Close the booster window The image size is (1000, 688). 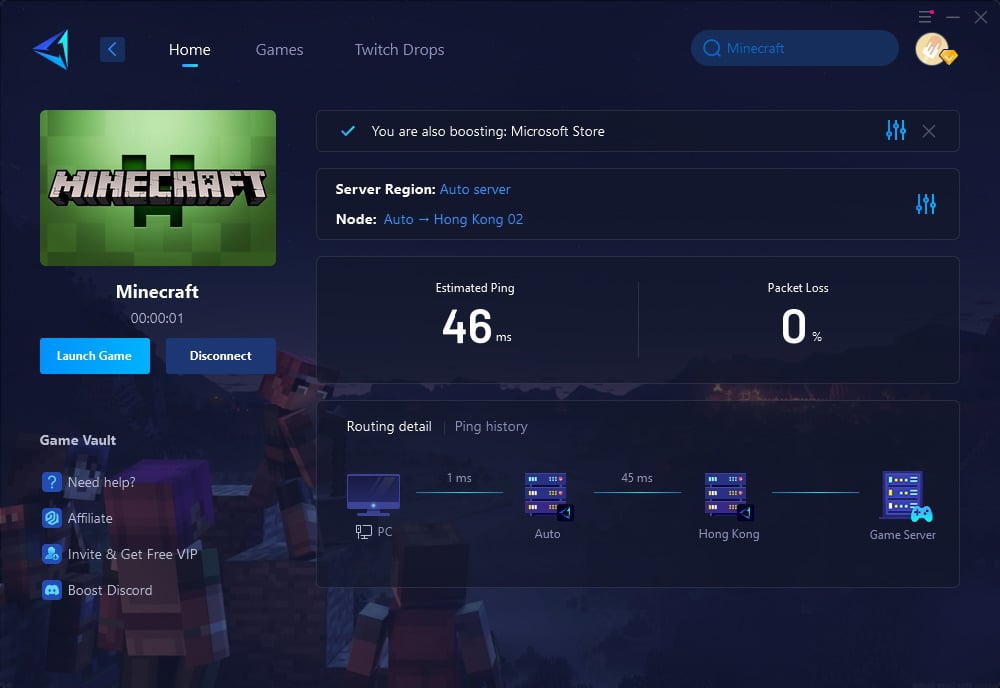pos(981,17)
